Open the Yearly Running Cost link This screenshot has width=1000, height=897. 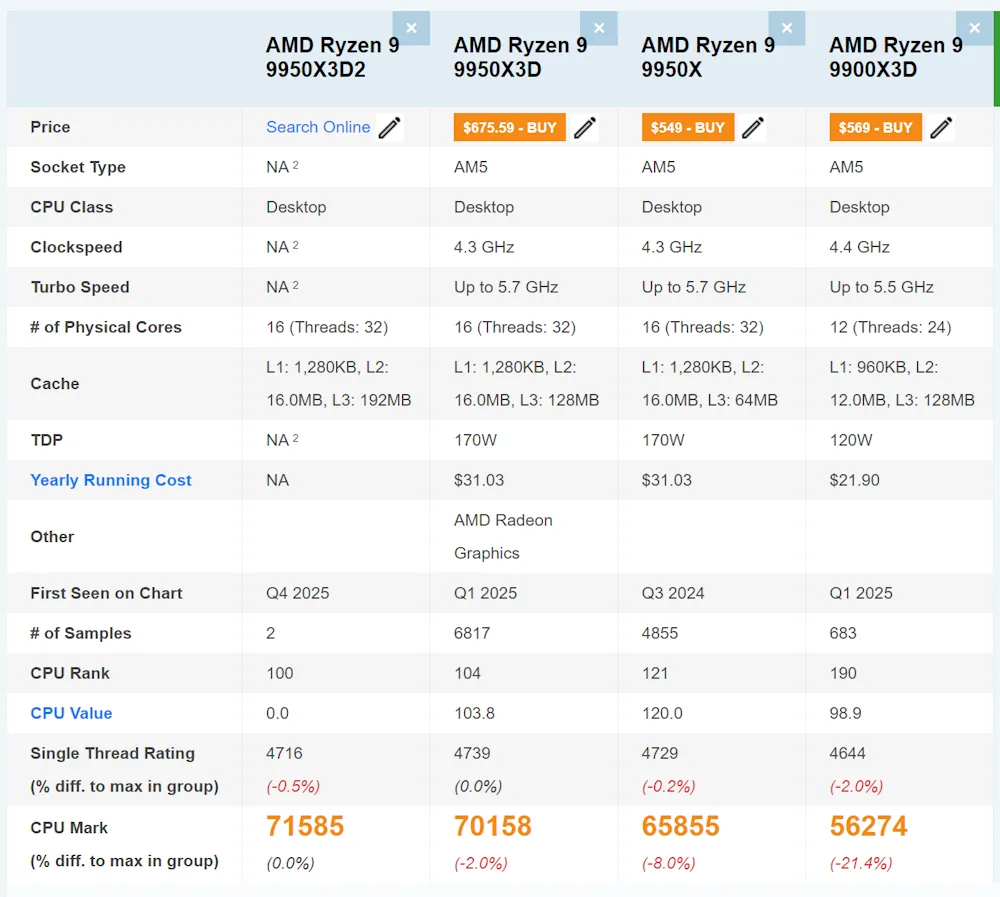click(111, 480)
